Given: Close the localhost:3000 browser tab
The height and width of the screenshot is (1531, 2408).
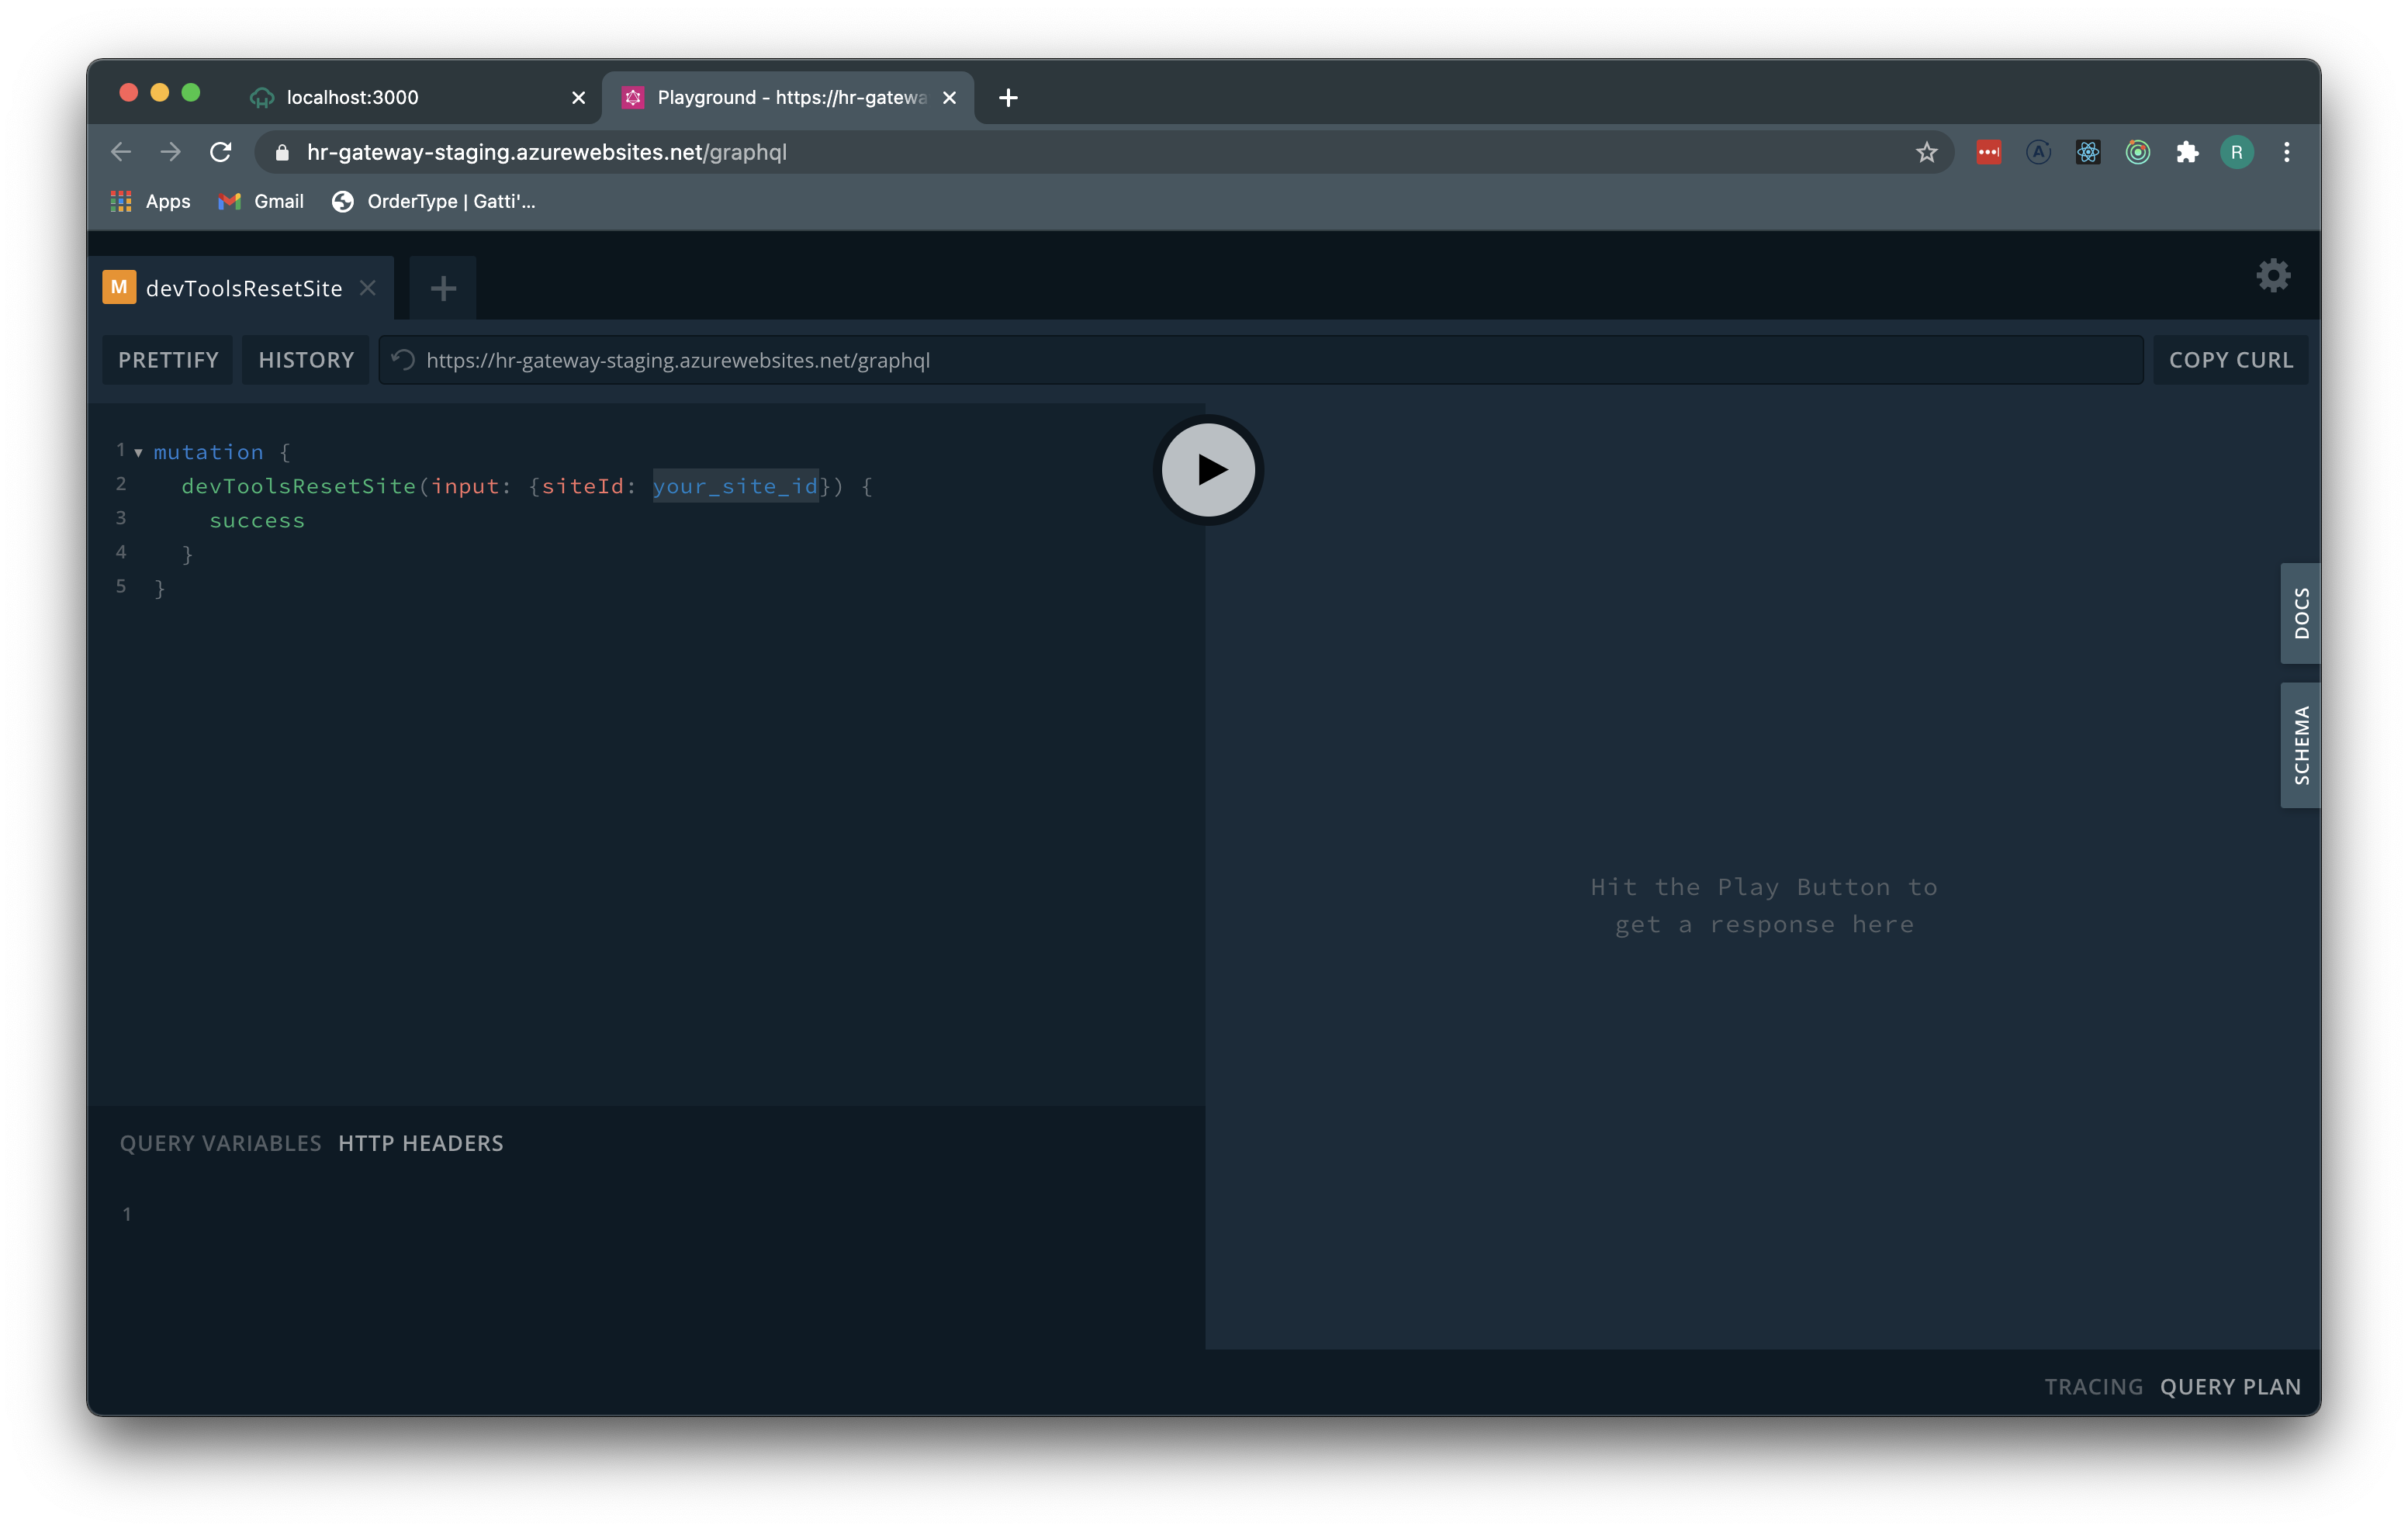Looking at the screenshot, I should (578, 97).
